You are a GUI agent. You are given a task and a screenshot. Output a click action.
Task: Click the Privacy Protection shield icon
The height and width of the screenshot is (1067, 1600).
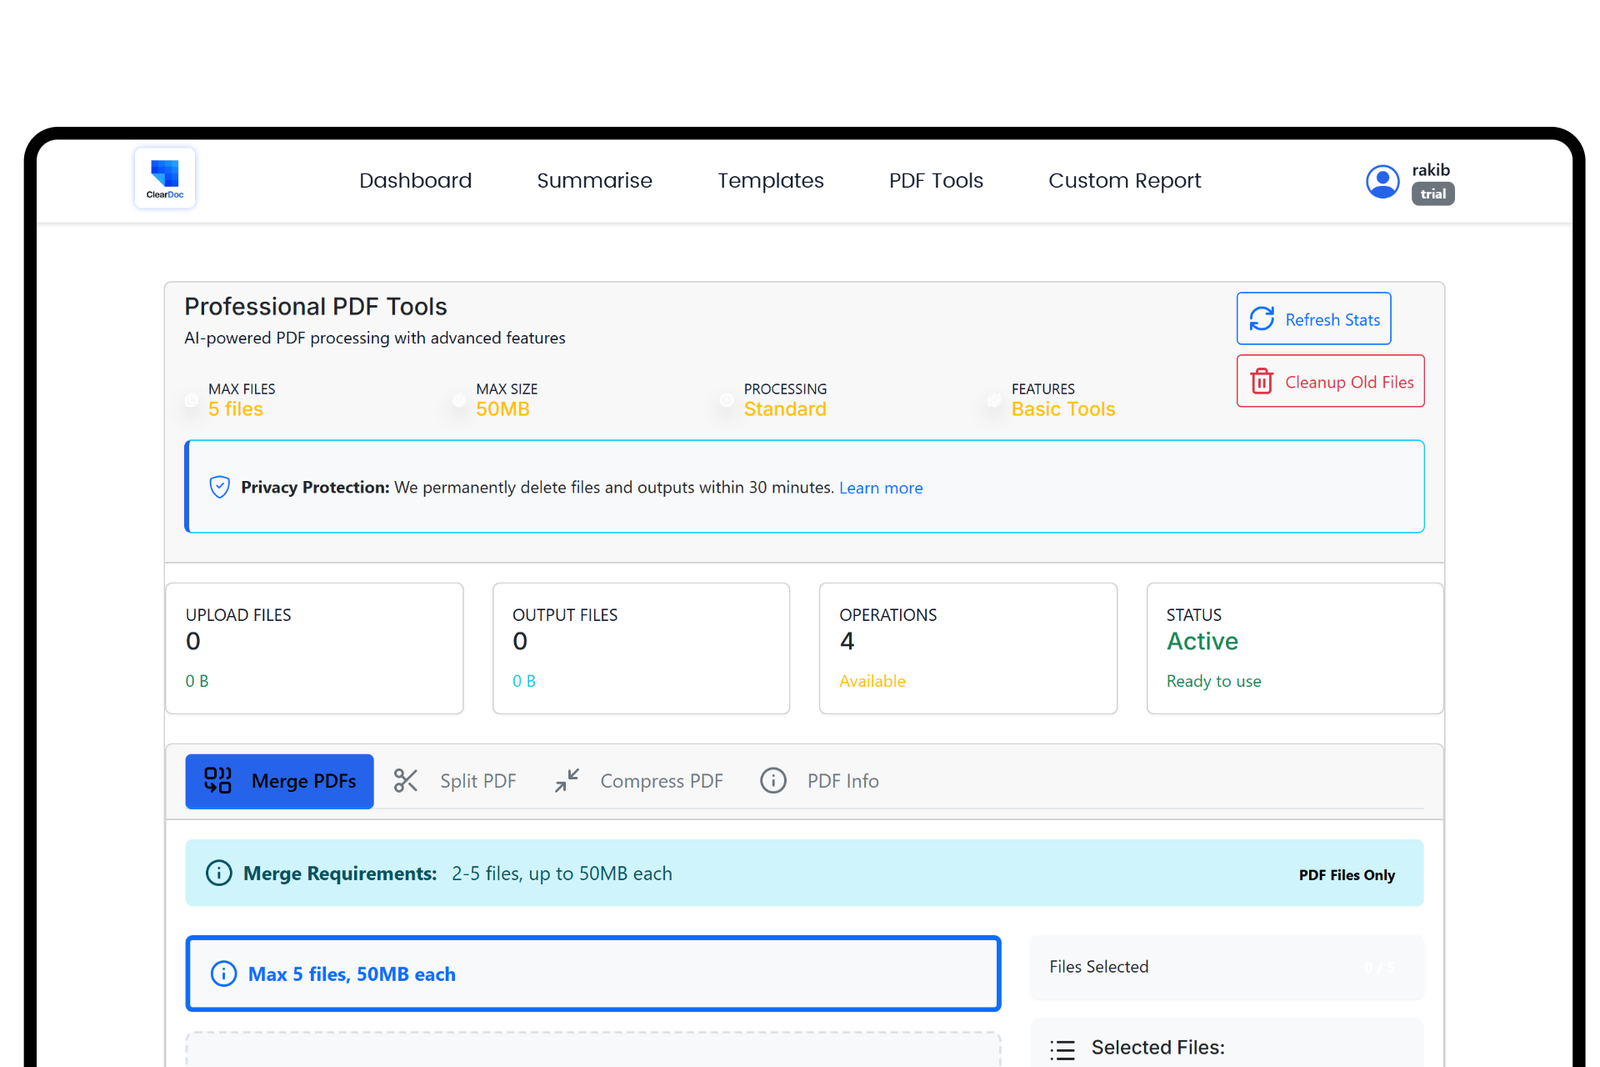(x=220, y=487)
